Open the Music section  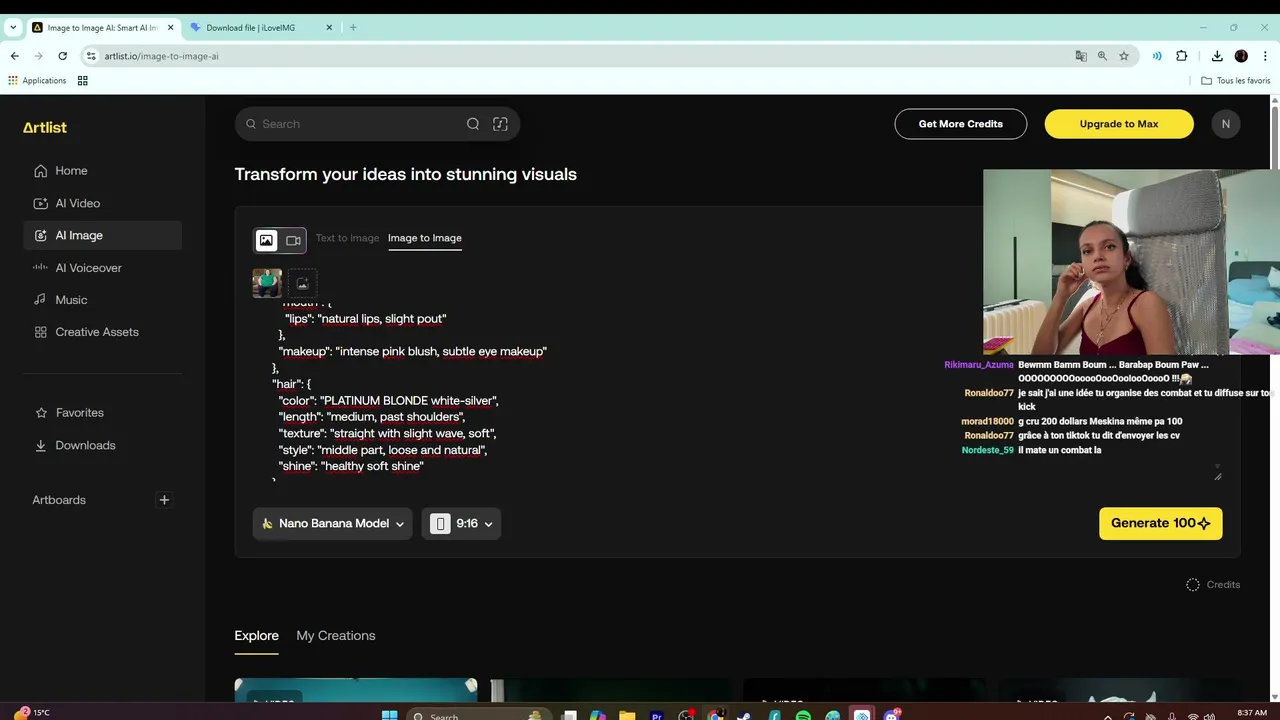(x=103, y=300)
